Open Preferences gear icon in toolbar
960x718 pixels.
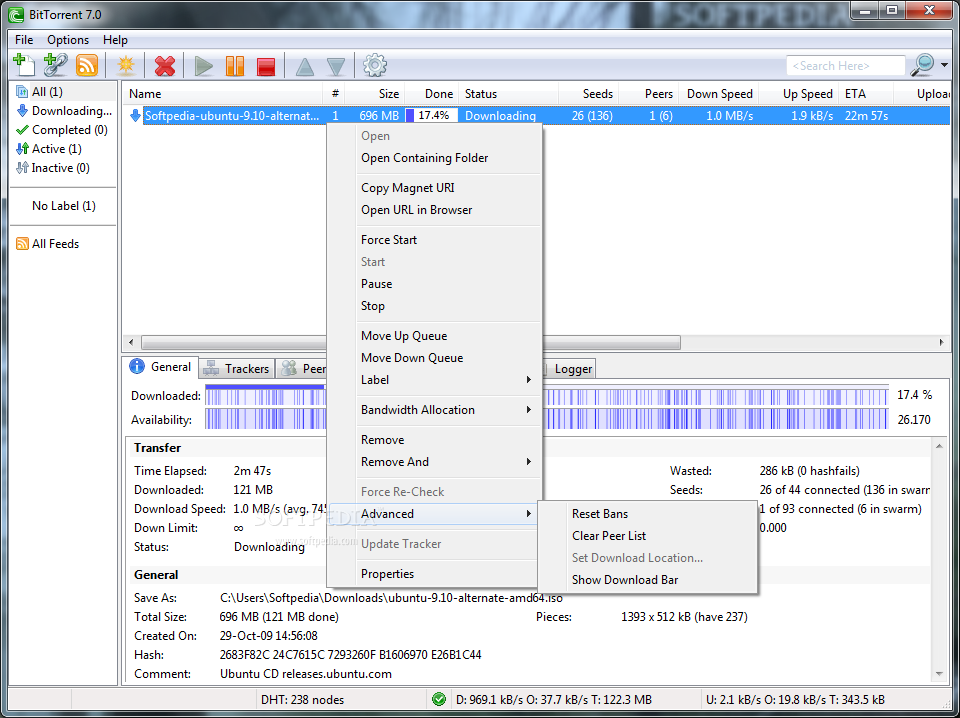(375, 66)
